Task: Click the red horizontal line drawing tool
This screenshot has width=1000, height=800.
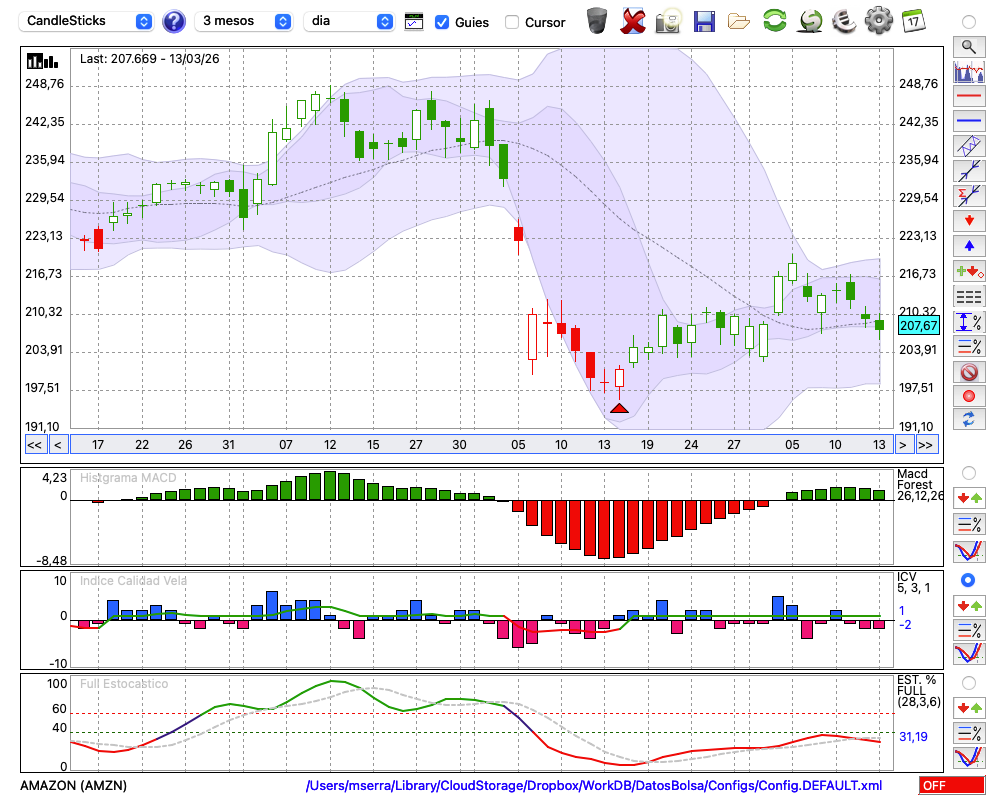Action: click(968, 97)
